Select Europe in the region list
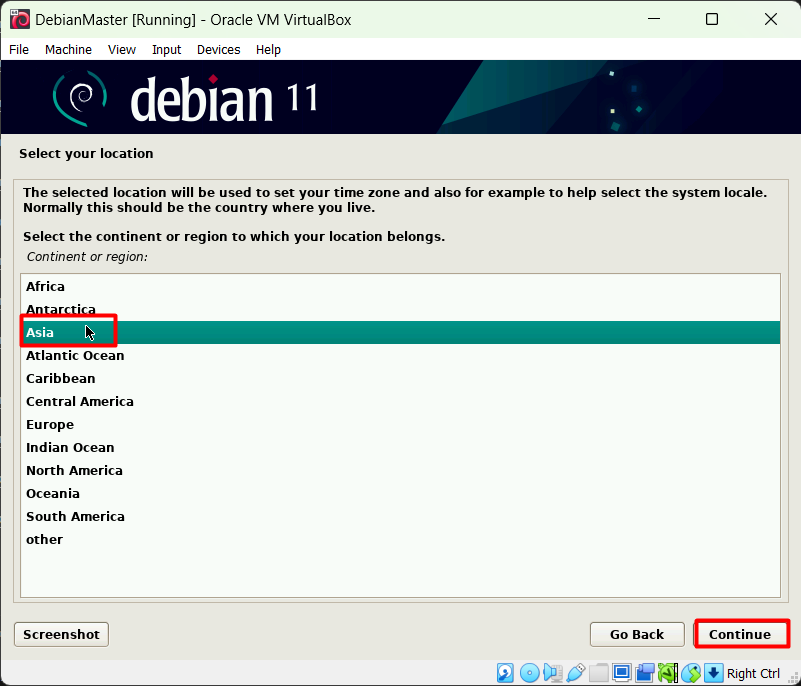Screen dimensions: 801x686 pyautogui.click(x=400, y=424)
